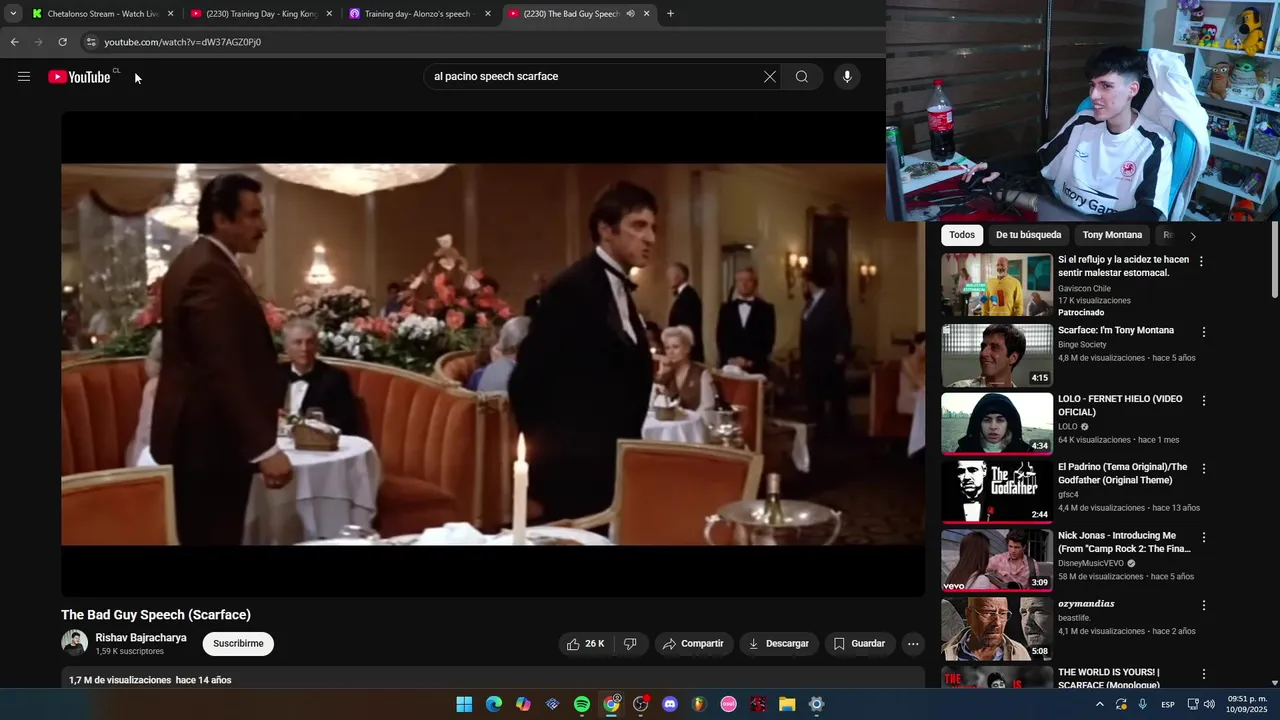This screenshot has width=1280, height=720.
Task: Show hidden system tray icons
Action: (1100, 704)
